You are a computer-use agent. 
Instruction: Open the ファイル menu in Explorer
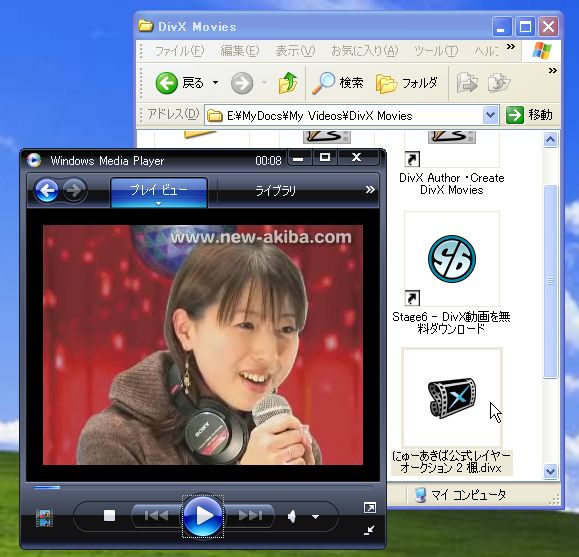(179, 51)
